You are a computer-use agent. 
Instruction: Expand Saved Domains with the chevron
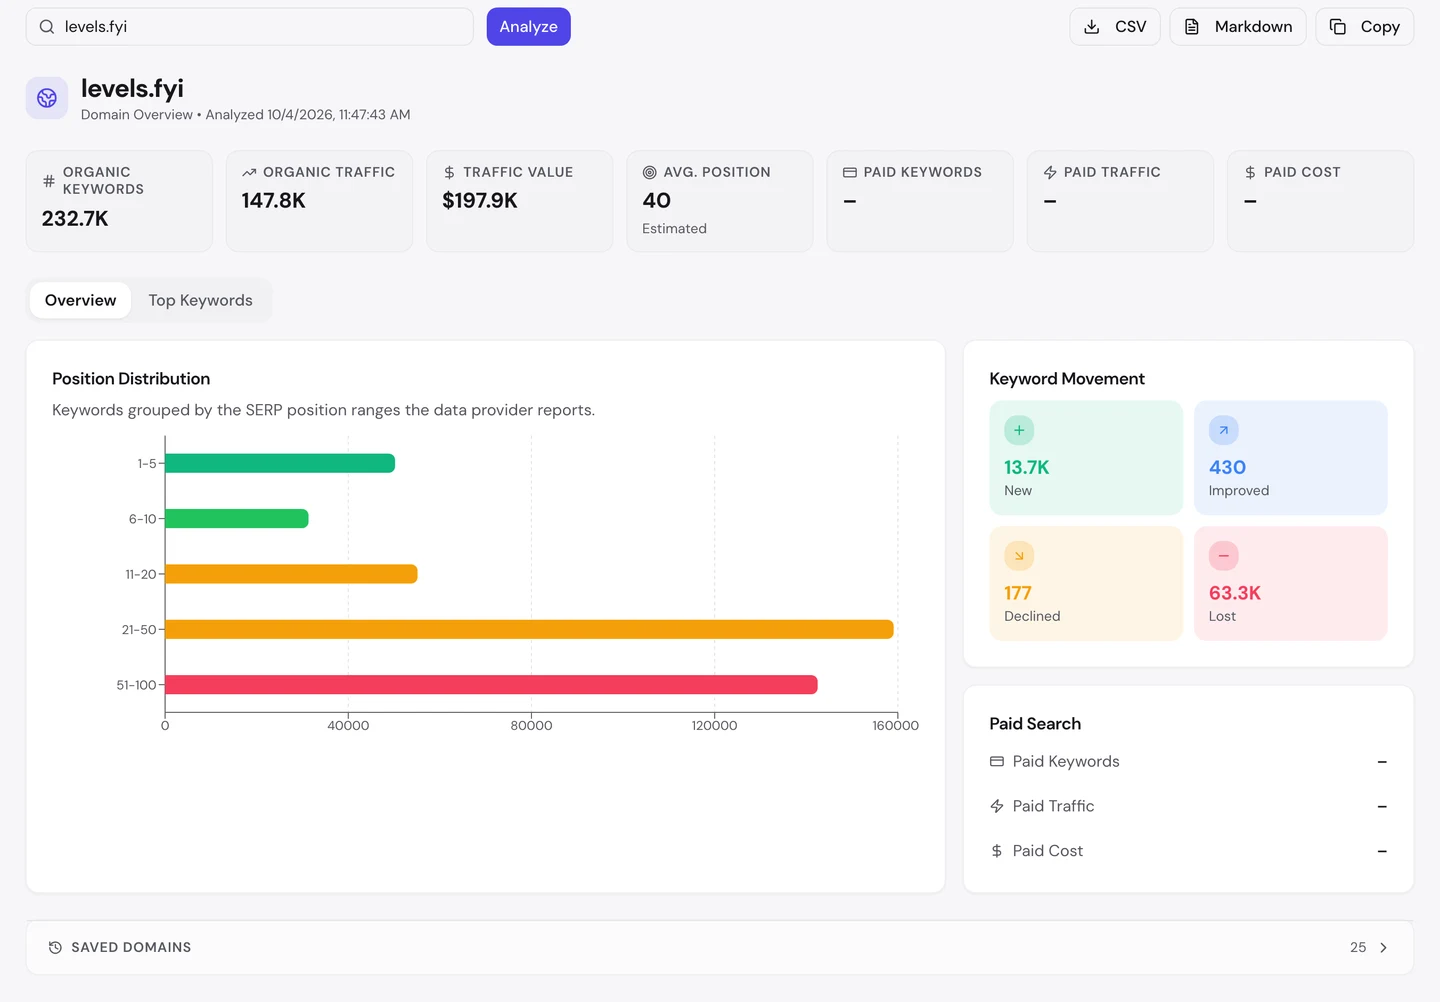(x=1384, y=948)
